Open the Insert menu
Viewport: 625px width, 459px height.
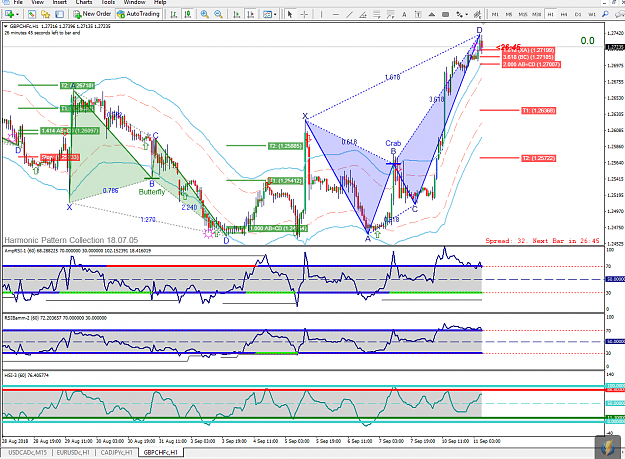coord(60,2)
